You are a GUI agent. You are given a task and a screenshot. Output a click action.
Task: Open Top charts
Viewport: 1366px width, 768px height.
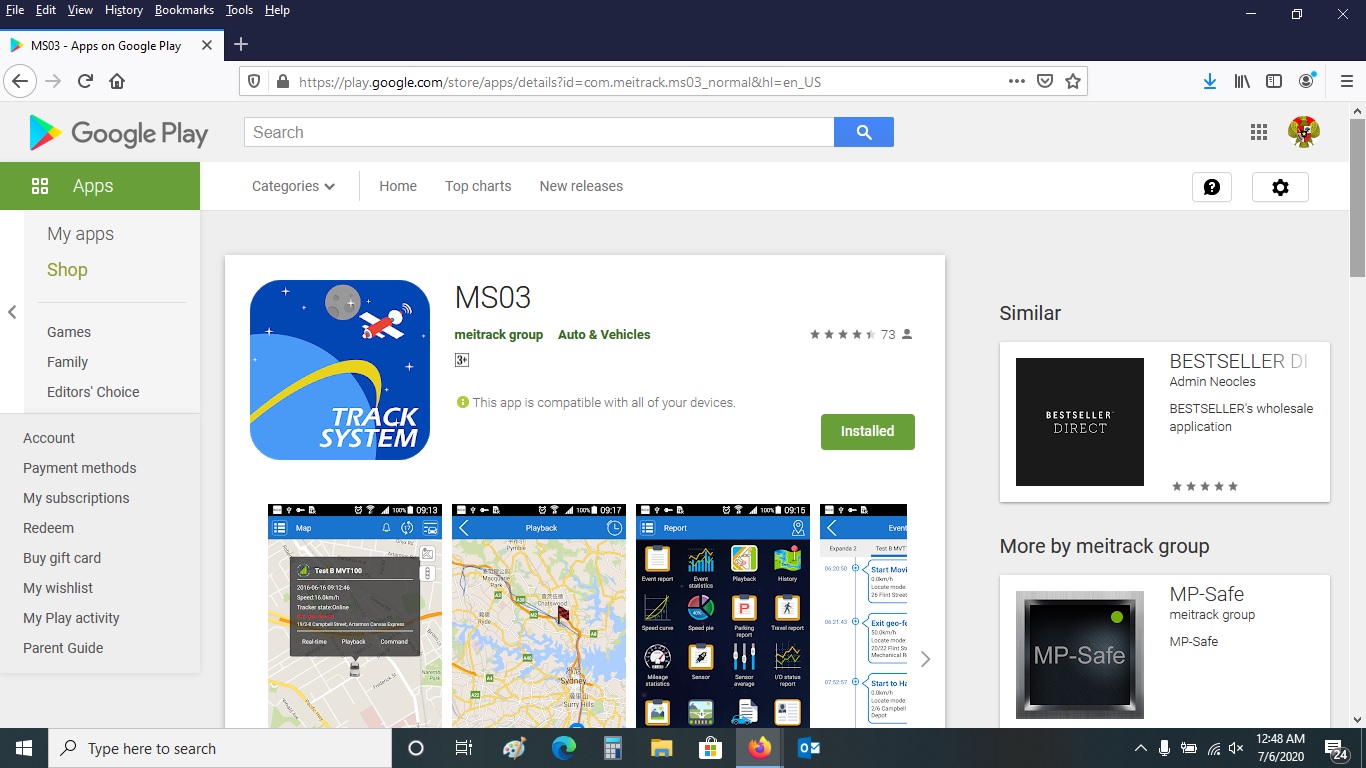[478, 186]
